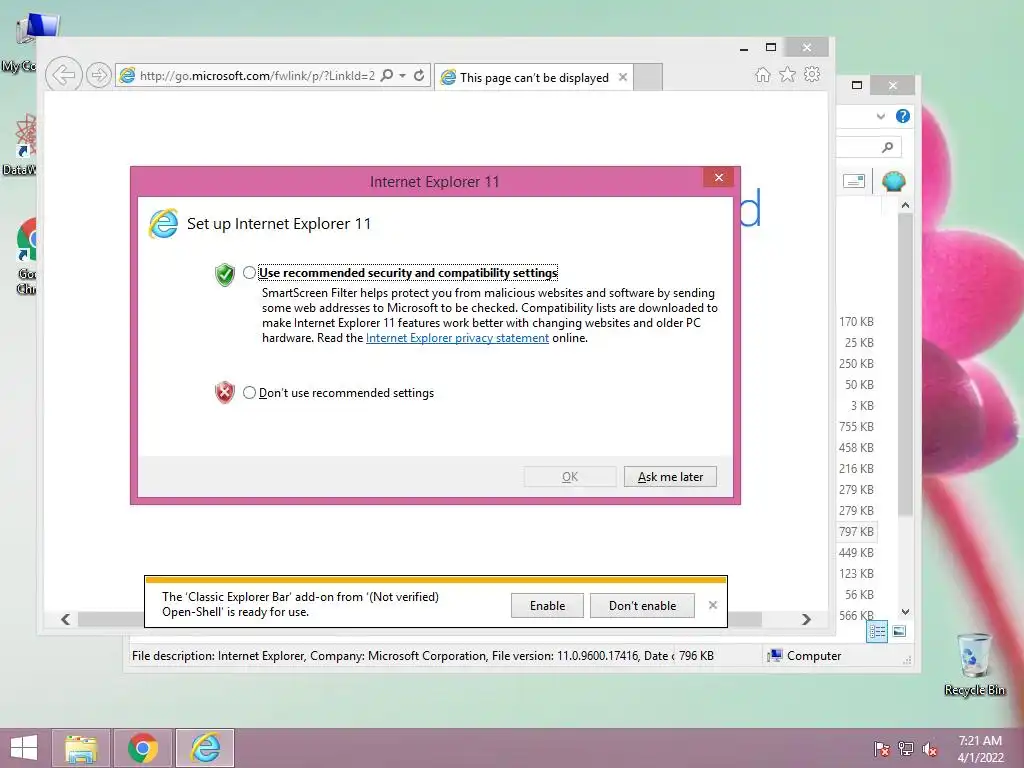The image size is (1024, 768).
Task: Select the 170 KB file size row
Action: click(x=856, y=321)
